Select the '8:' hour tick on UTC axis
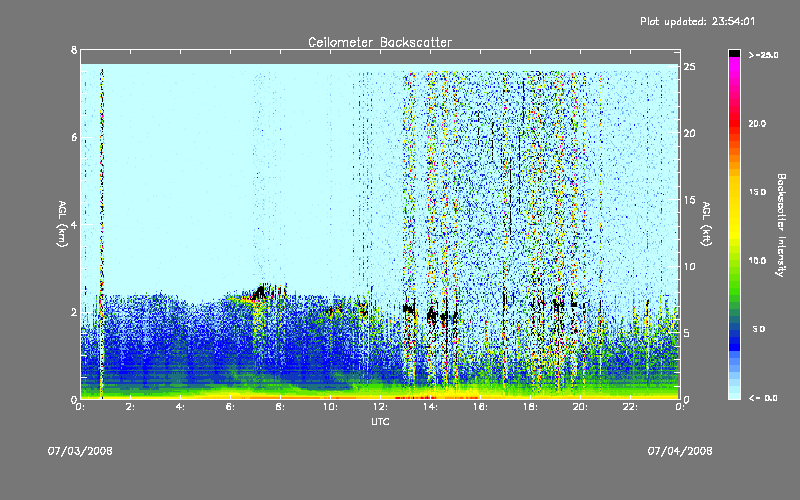This screenshot has width=800, height=500. pos(281,407)
